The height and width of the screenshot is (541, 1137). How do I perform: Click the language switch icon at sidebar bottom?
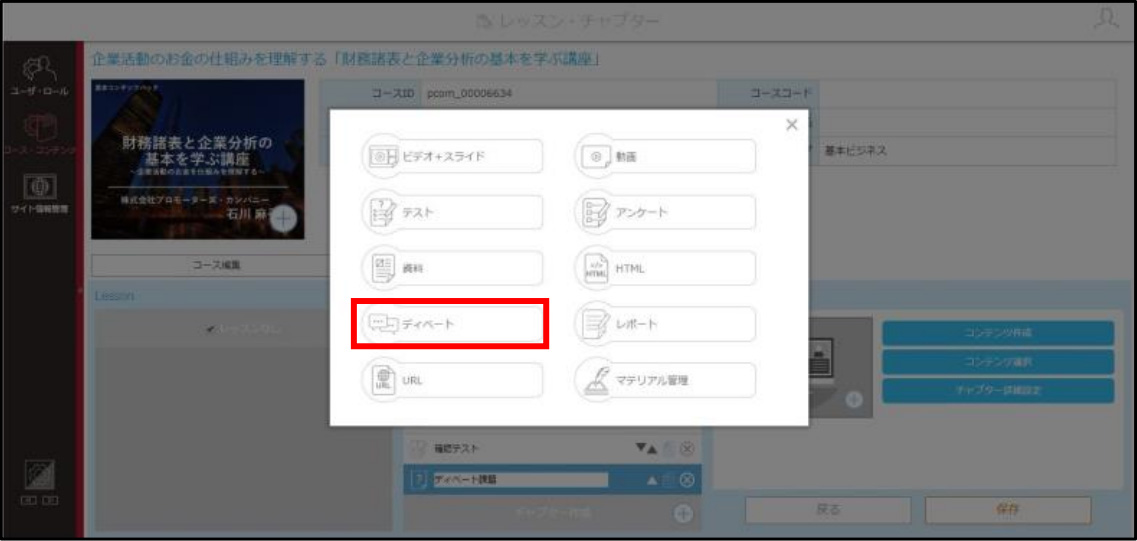[40, 483]
